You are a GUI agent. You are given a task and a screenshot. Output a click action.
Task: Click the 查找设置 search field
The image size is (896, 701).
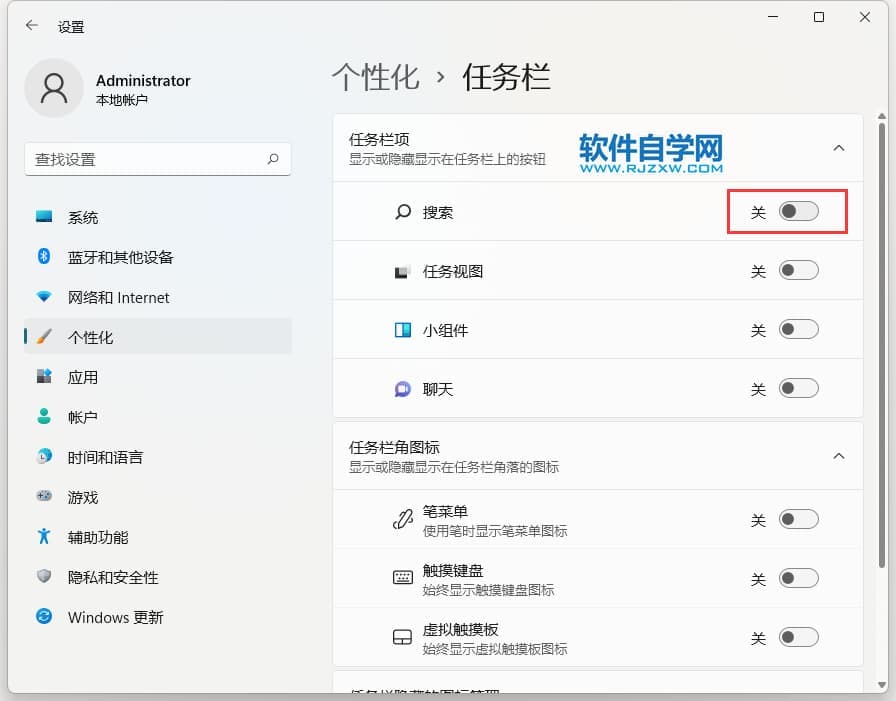tap(145, 159)
